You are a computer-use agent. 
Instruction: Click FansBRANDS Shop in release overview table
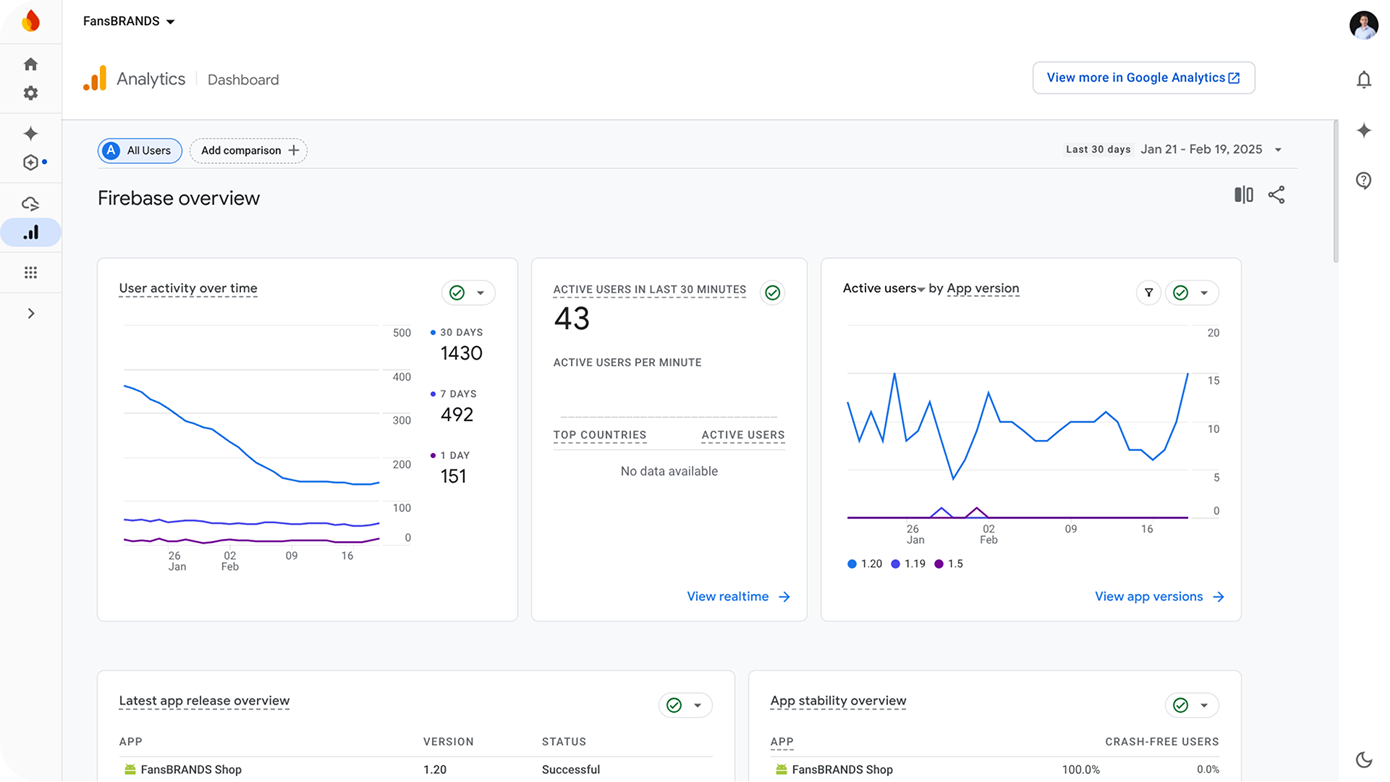[191, 770]
